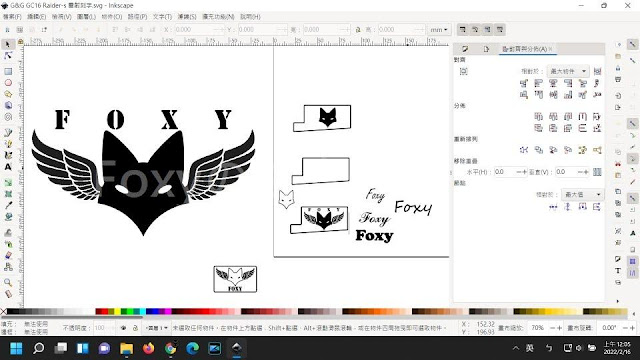Viewport: 640px width, 360px height.
Task: Toggle scale rounded corners option
Action: [x=475, y=29]
